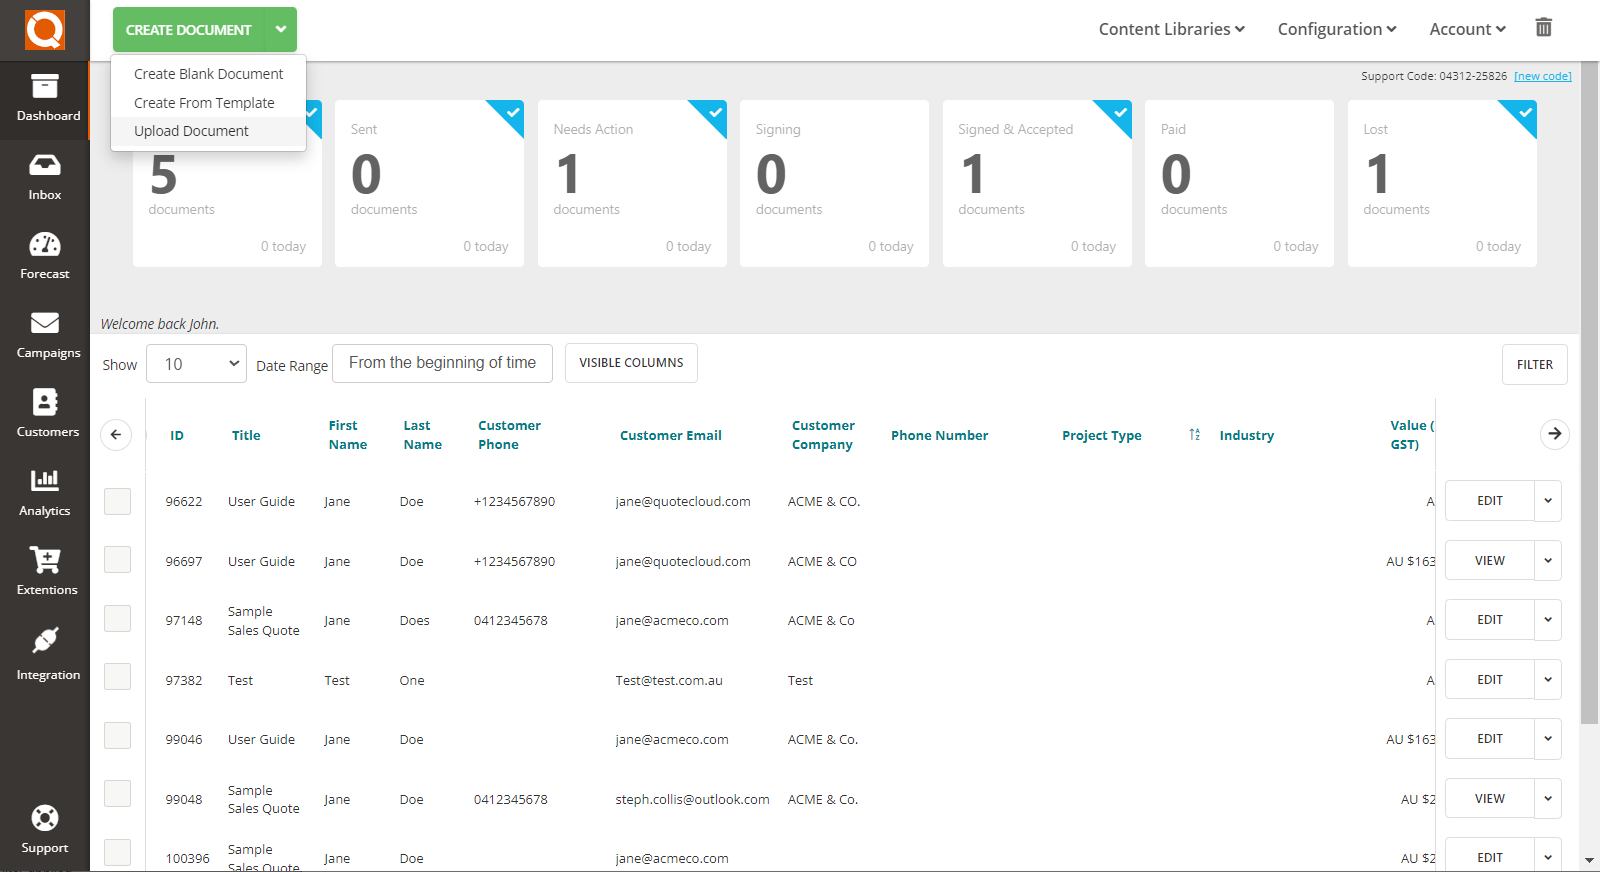
Task: Select the row checkbox for document 97382
Action: pyautogui.click(x=118, y=677)
